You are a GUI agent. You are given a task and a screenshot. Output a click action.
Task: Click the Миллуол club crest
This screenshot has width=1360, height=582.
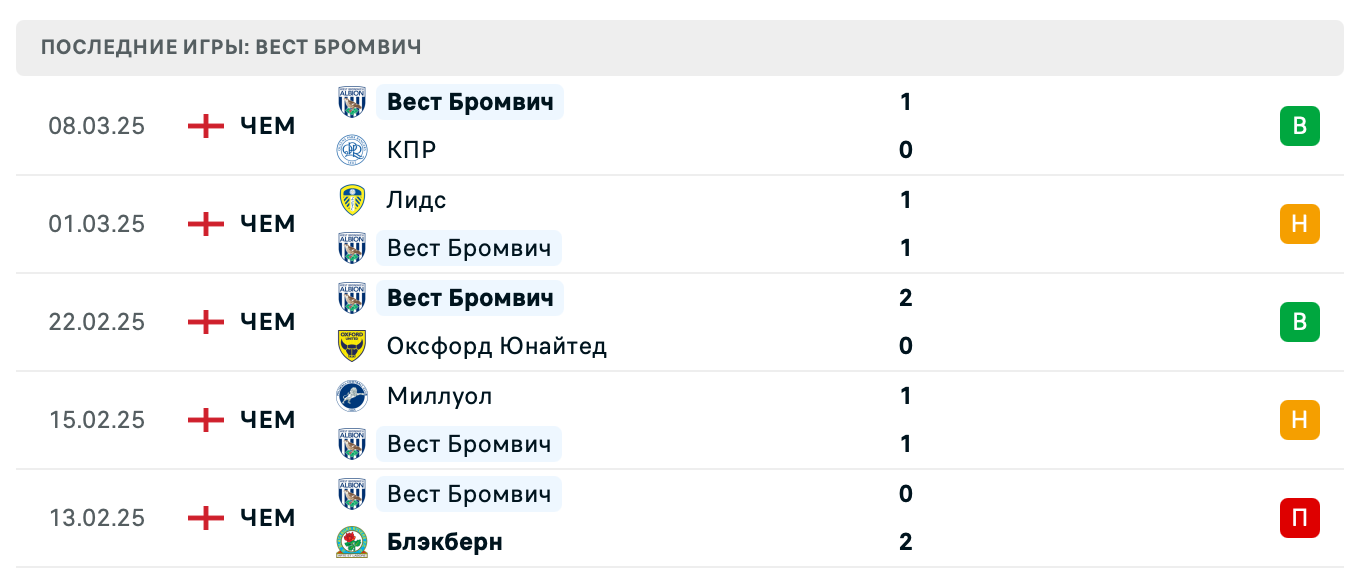point(352,396)
